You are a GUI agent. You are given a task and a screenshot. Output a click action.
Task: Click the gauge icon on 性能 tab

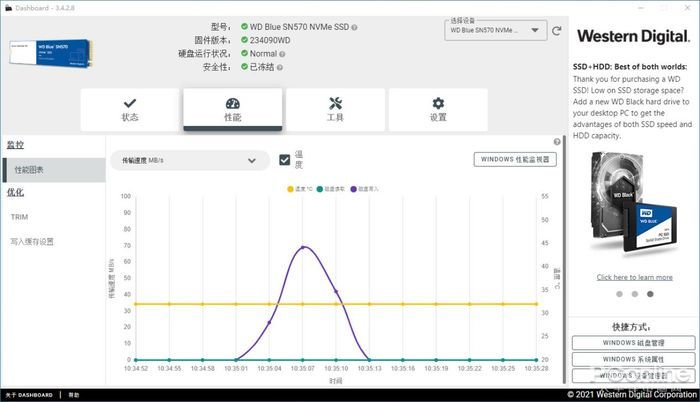[233, 104]
